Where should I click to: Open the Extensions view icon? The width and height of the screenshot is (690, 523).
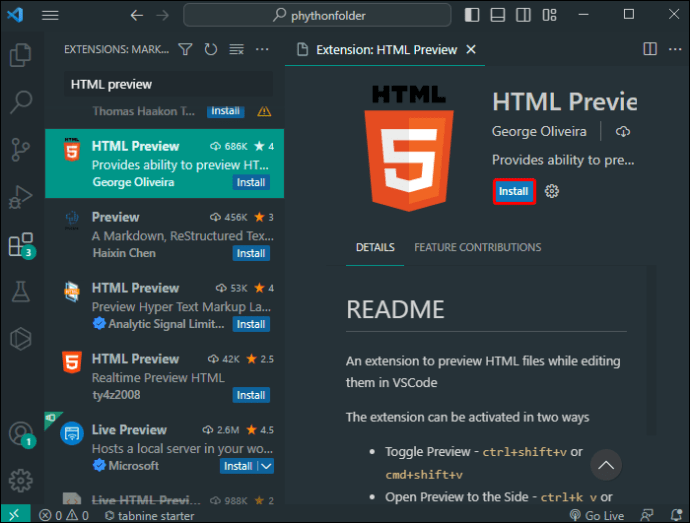[x=20, y=244]
